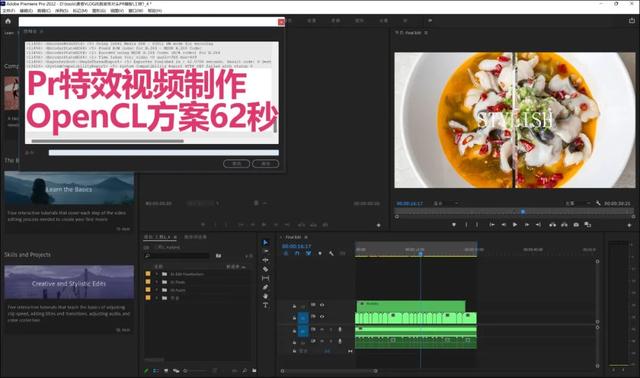Screen dimensions: 640x378
Task: Switch Project panel to list view
Action: [156, 371]
